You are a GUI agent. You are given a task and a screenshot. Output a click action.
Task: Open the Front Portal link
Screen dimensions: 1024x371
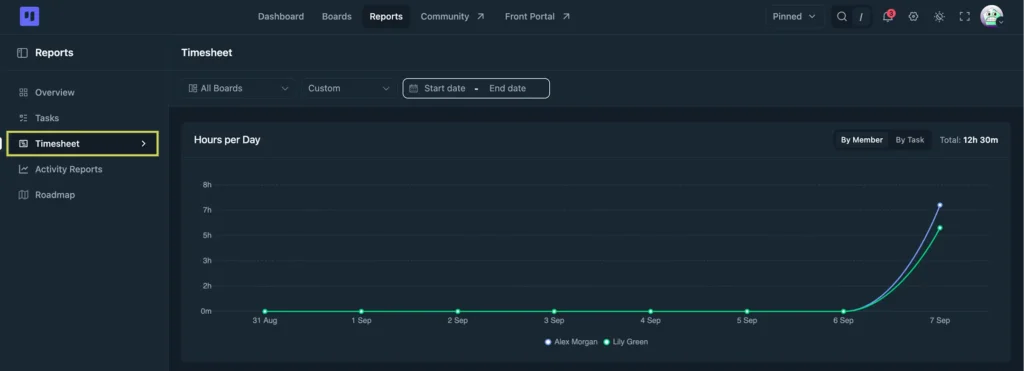point(537,16)
